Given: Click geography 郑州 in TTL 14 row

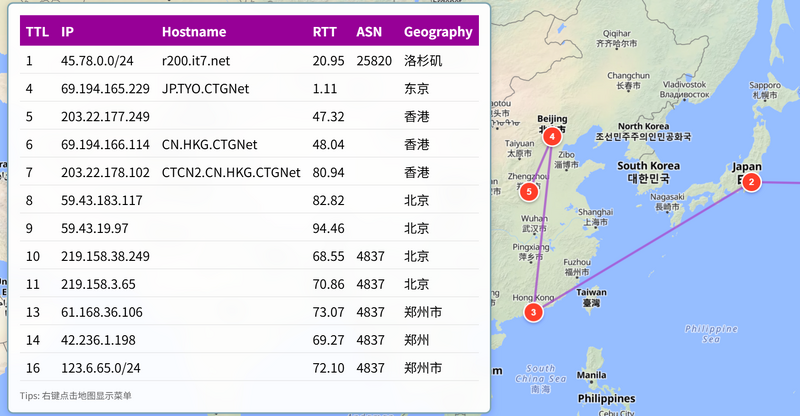Looking at the screenshot, I should pos(417,340).
